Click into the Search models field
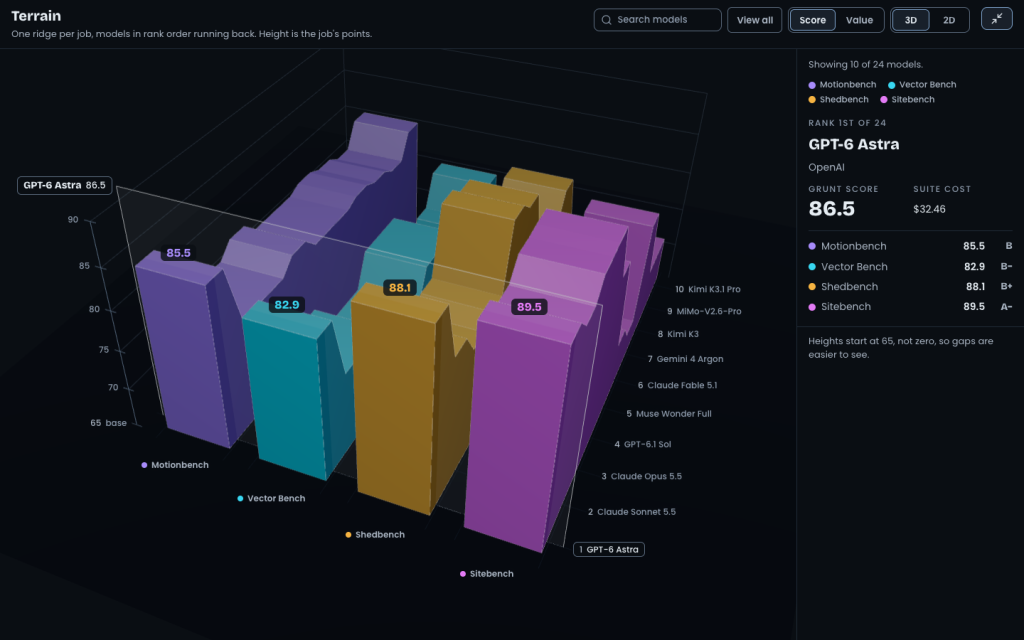Viewport: 1024px width, 640px height. coord(658,20)
